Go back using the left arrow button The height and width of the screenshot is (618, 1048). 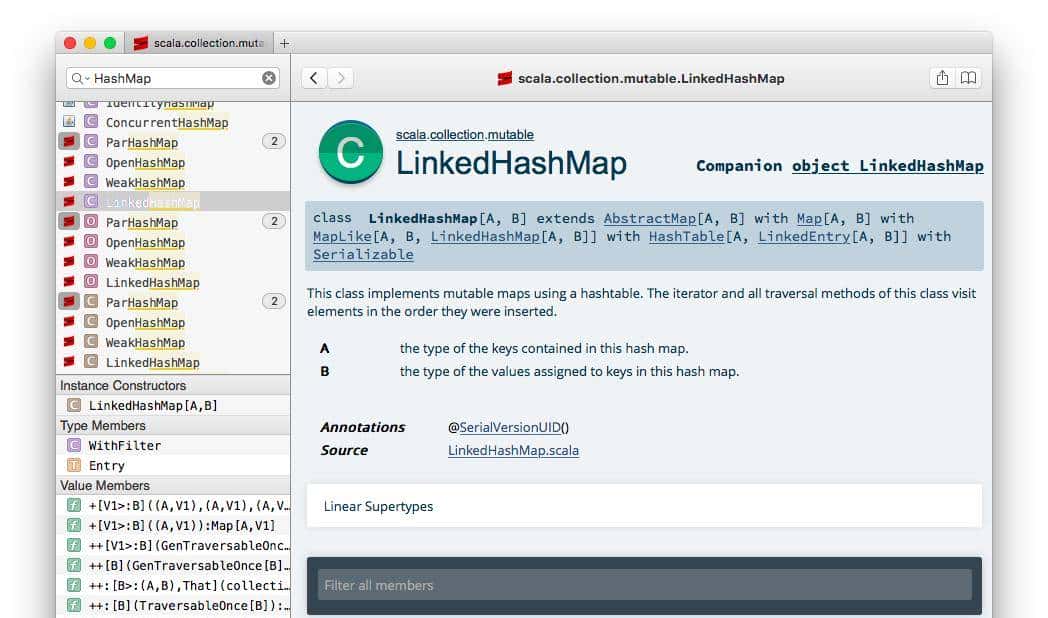(x=313, y=78)
